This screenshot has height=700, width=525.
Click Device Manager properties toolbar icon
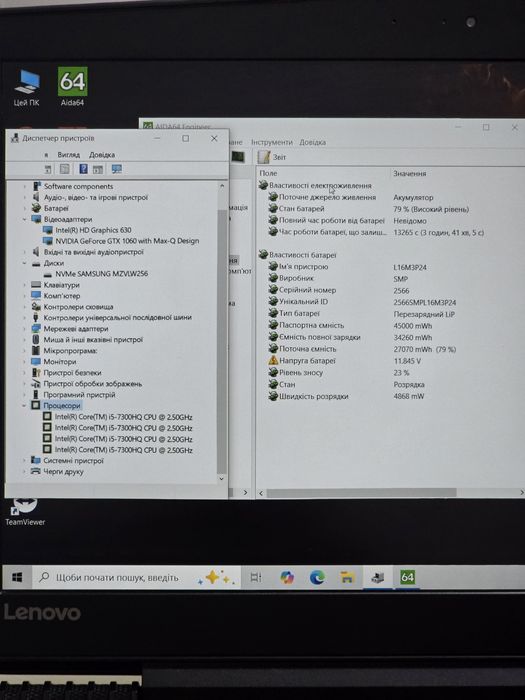pos(65,169)
